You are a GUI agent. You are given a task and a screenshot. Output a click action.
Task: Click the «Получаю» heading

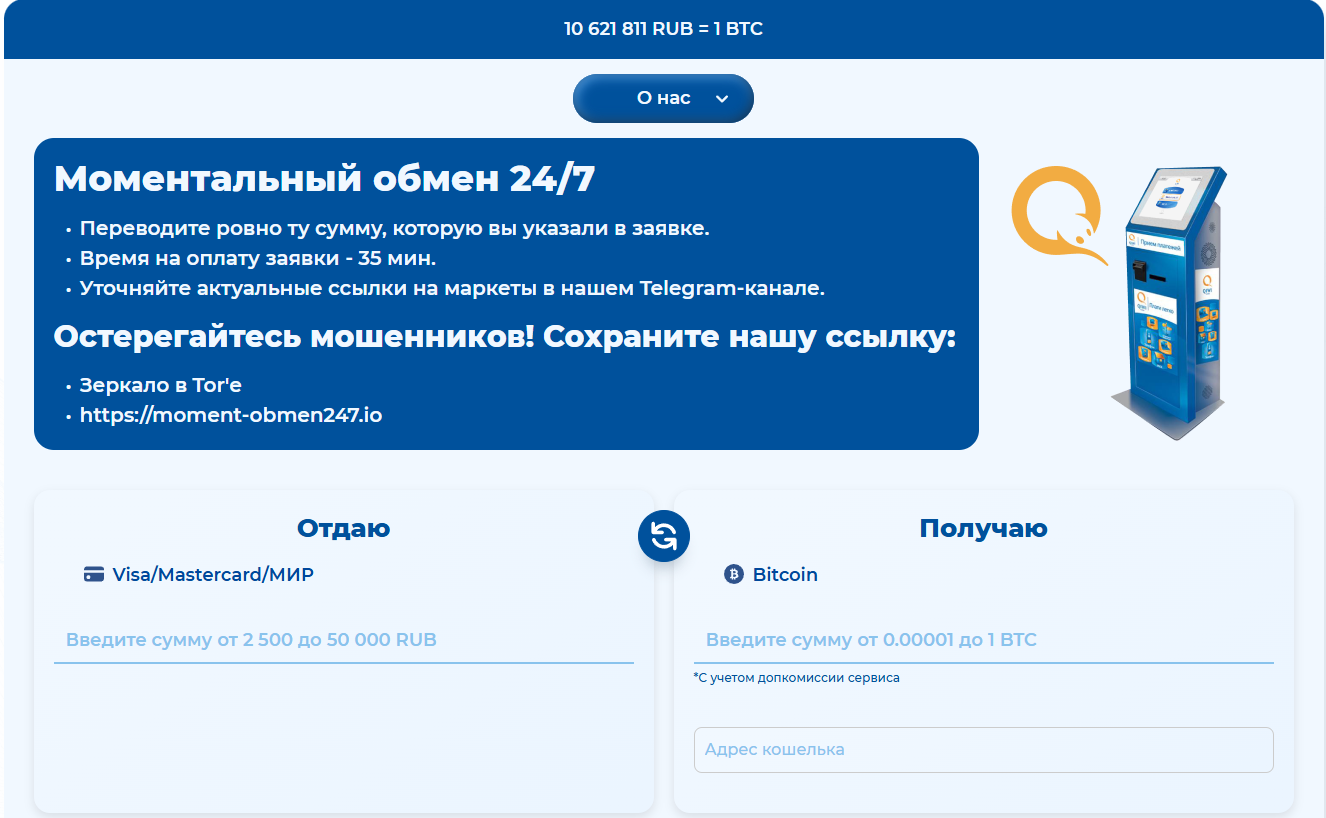[984, 528]
